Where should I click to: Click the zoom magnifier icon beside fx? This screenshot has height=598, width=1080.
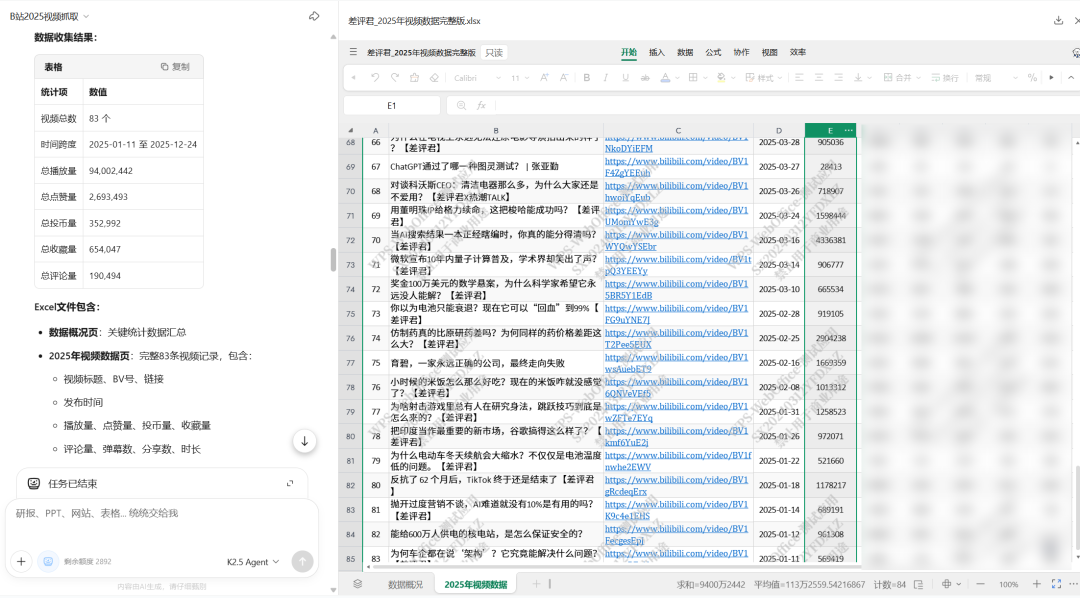tap(461, 105)
